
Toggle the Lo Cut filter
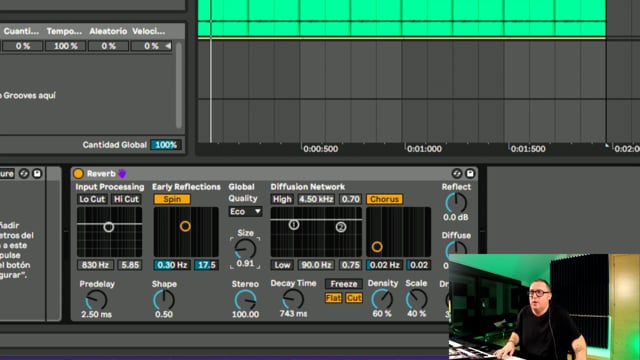pos(92,199)
